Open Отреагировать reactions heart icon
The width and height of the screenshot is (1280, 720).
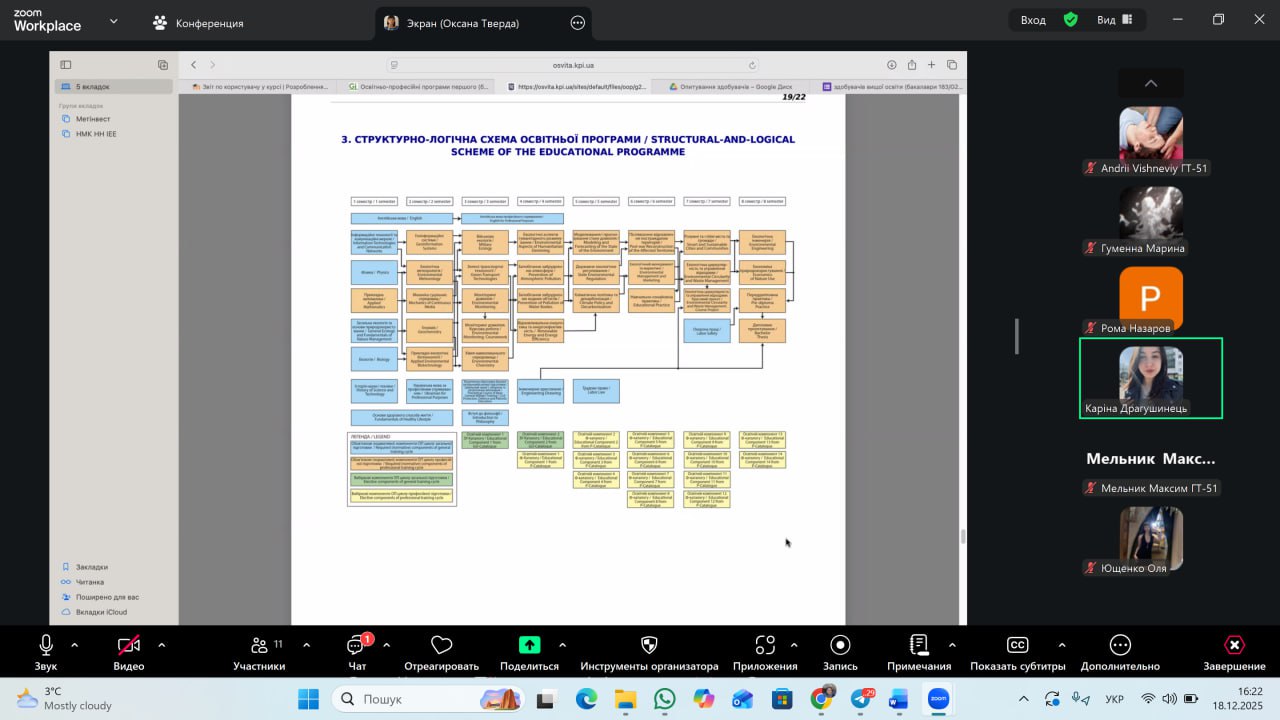pos(441,647)
